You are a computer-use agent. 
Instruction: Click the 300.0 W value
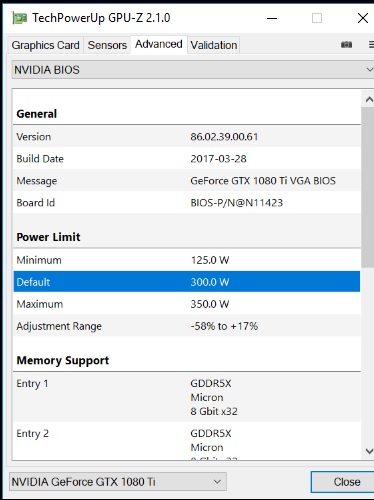tap(210, 282)
